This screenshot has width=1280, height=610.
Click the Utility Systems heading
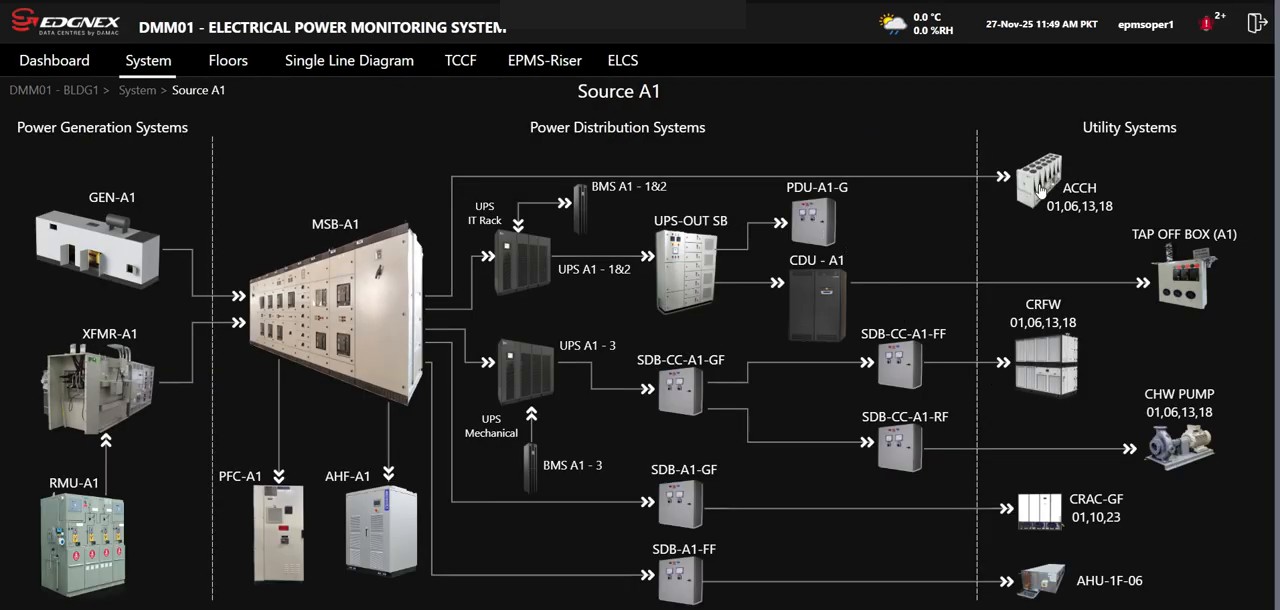[1129, 127]
